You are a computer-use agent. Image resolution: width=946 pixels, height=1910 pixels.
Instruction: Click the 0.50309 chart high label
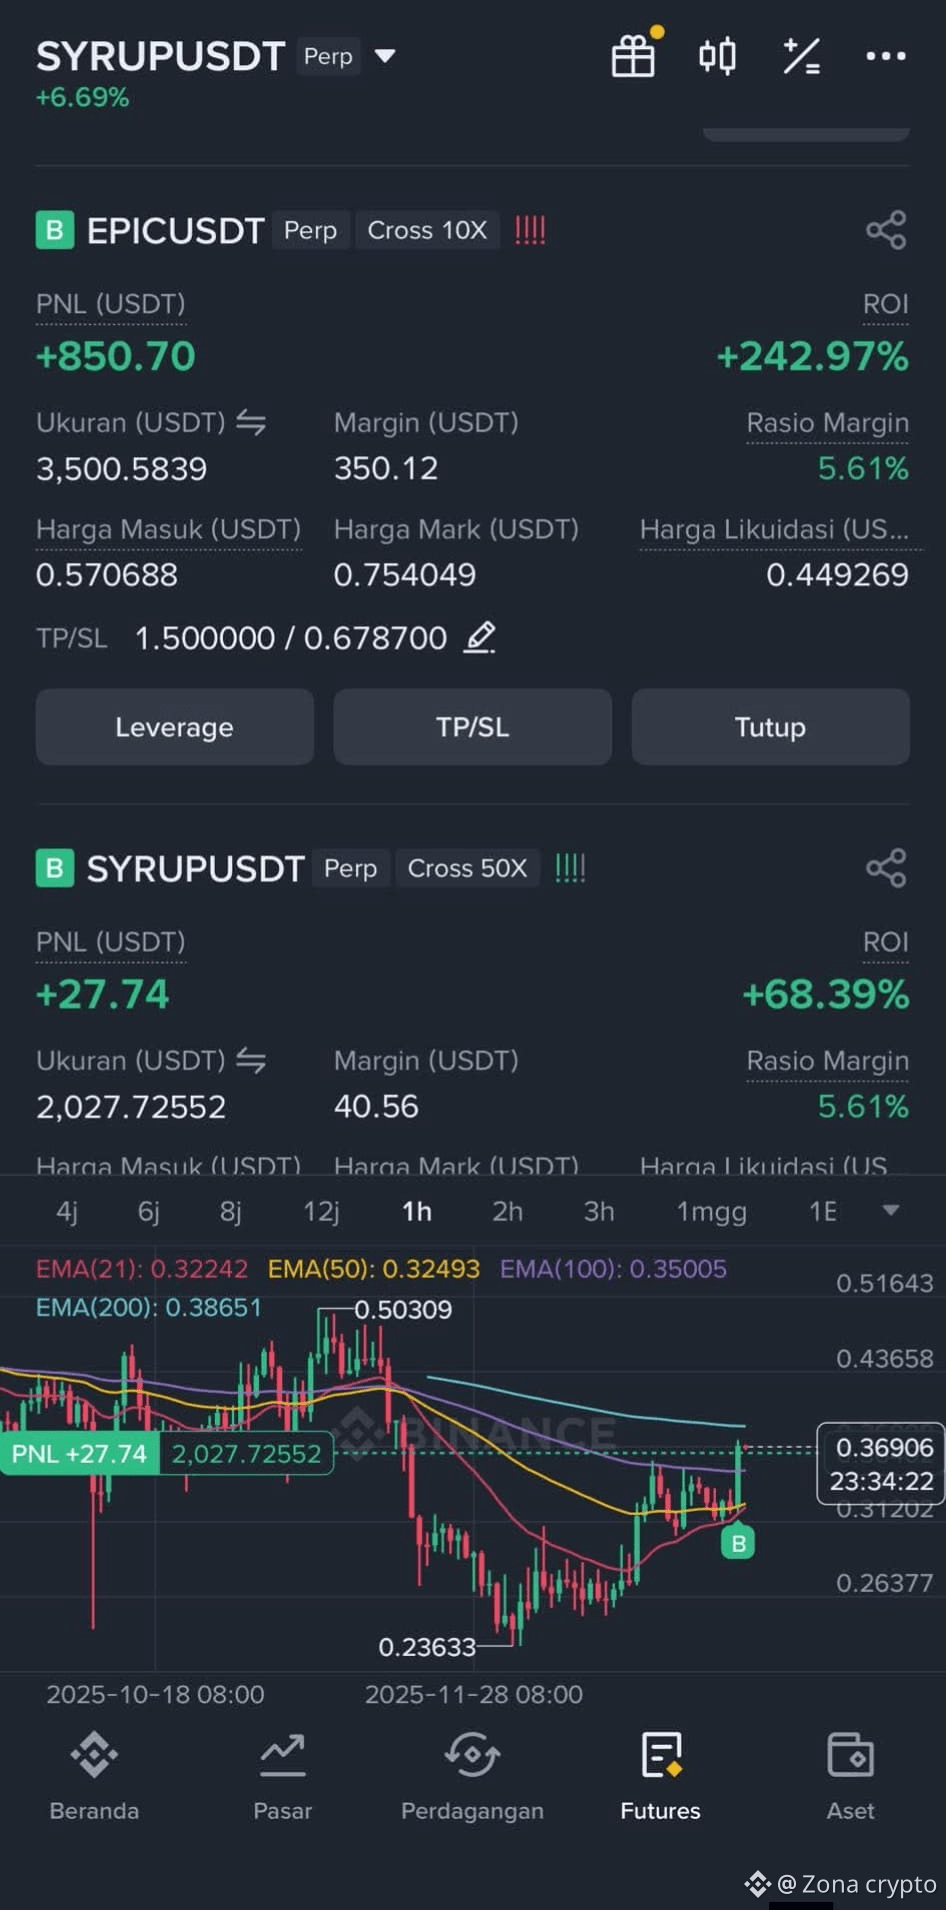click(x=403, y=1310)
